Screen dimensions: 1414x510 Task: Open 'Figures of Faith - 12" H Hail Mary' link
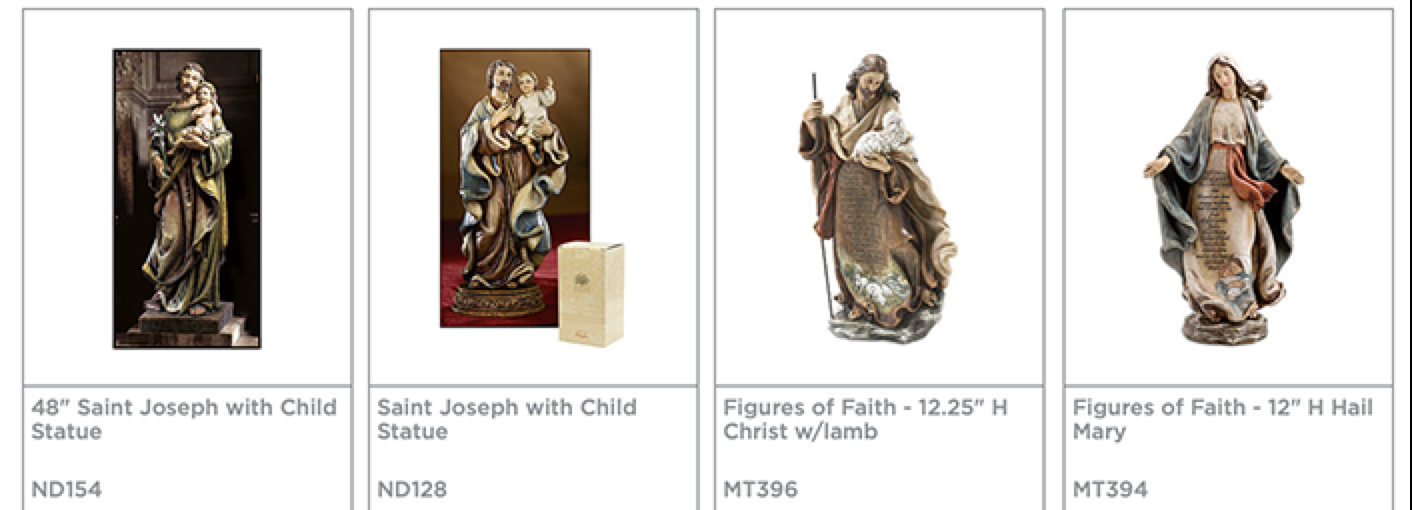pyautogui.click(x=1223, y=419)
